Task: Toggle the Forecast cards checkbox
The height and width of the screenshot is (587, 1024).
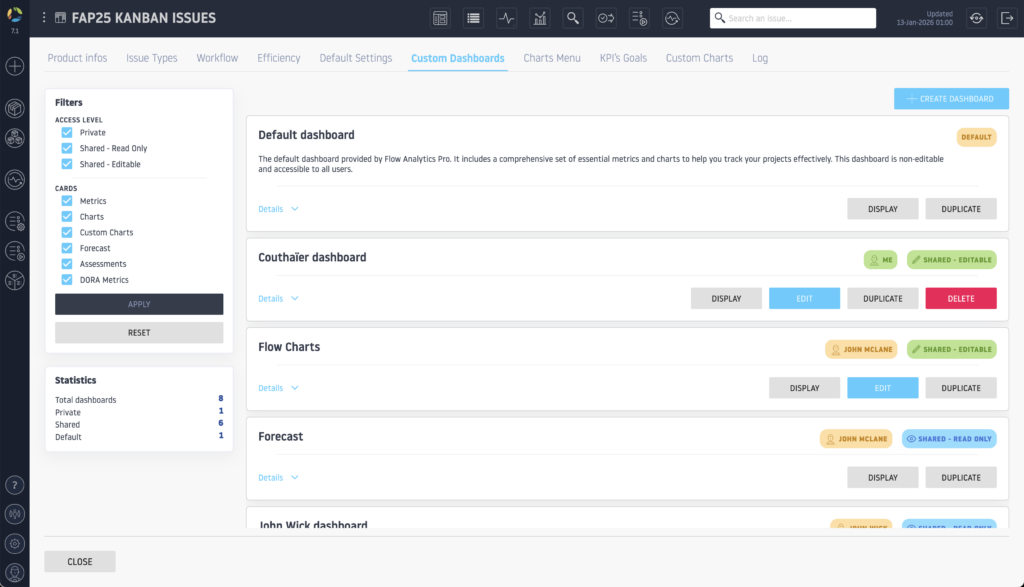Action: [67, 248]
